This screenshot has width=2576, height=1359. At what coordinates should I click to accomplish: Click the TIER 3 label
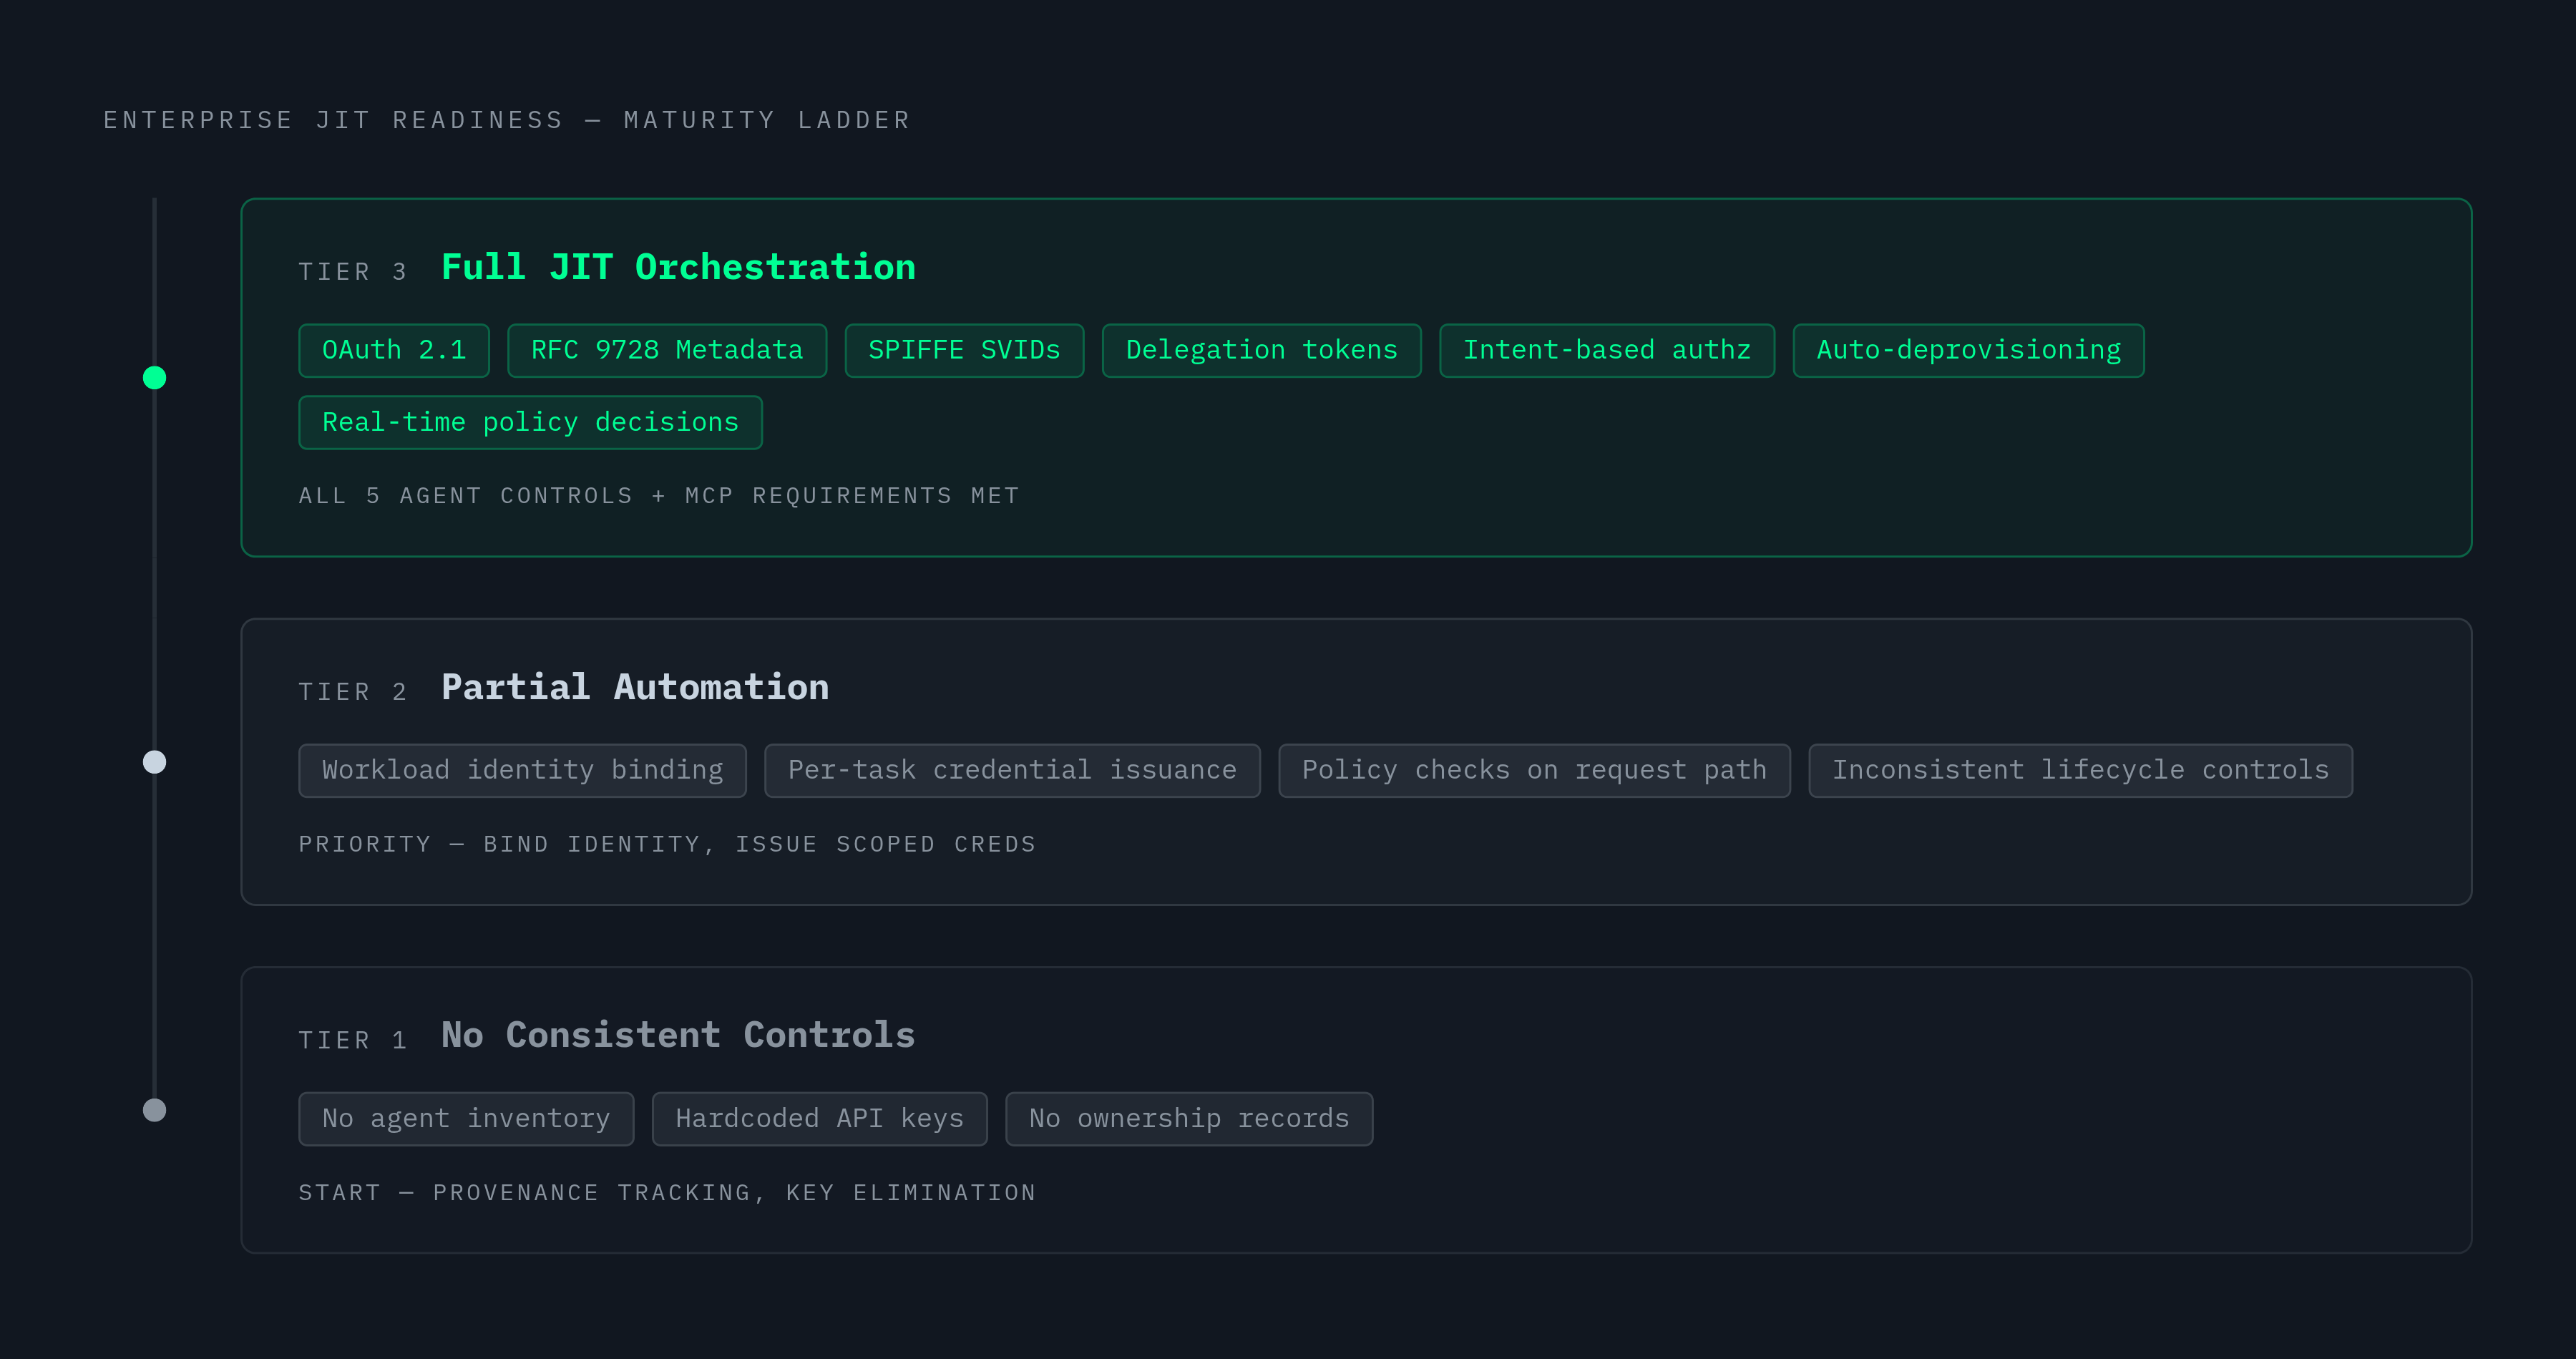click(x=353, y=272)
